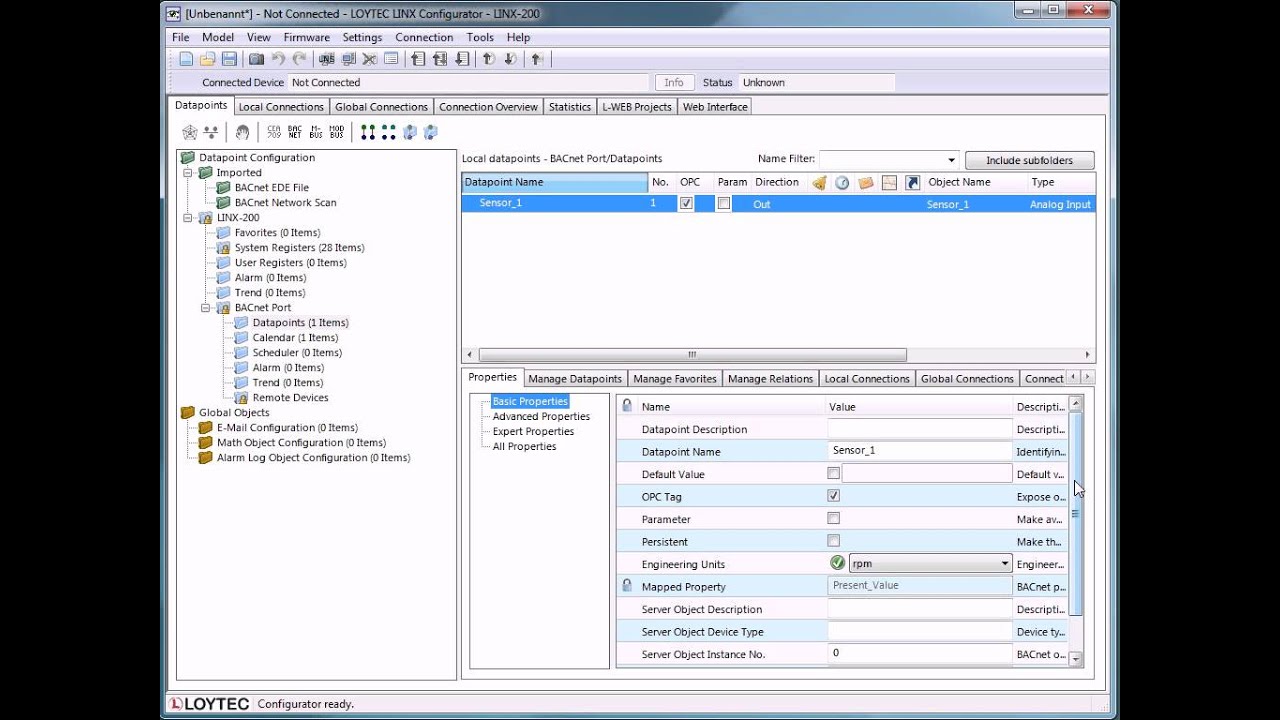Click the camera icon in the toolbar

pyautogui.click(x=256, y=59)
